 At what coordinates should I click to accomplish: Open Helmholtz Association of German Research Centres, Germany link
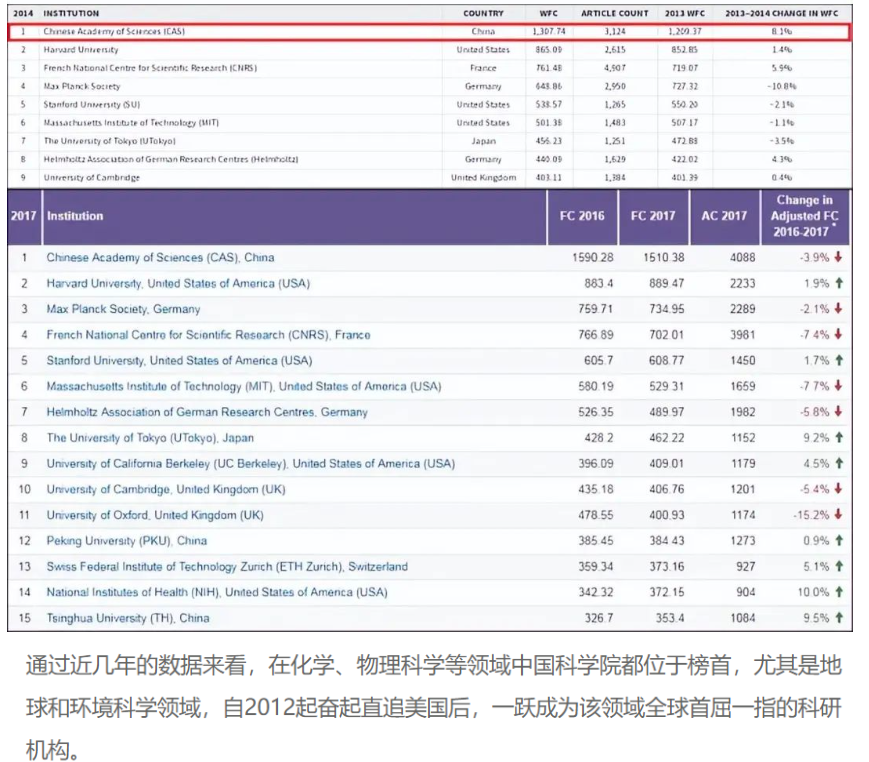(x=207, y=412)
